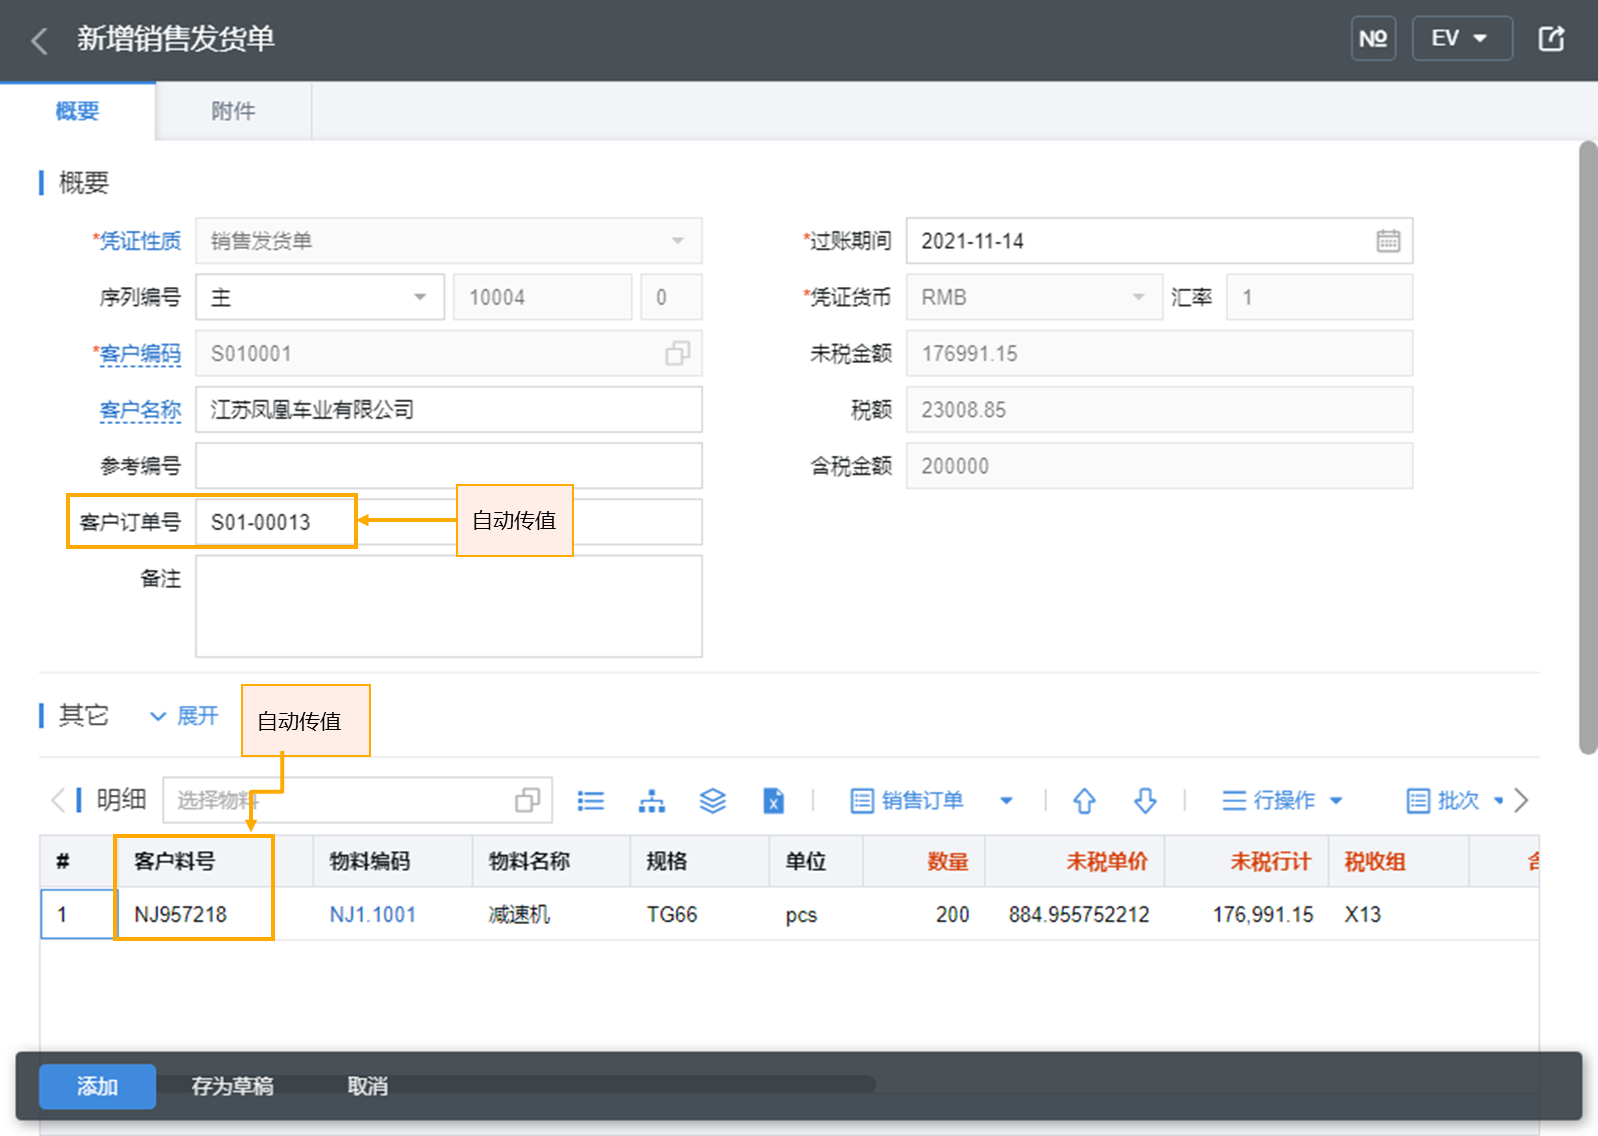Viewport: 1598px width, 1136px height.
Task: Click the 客户名称 label link
Action: coord(140,410)
